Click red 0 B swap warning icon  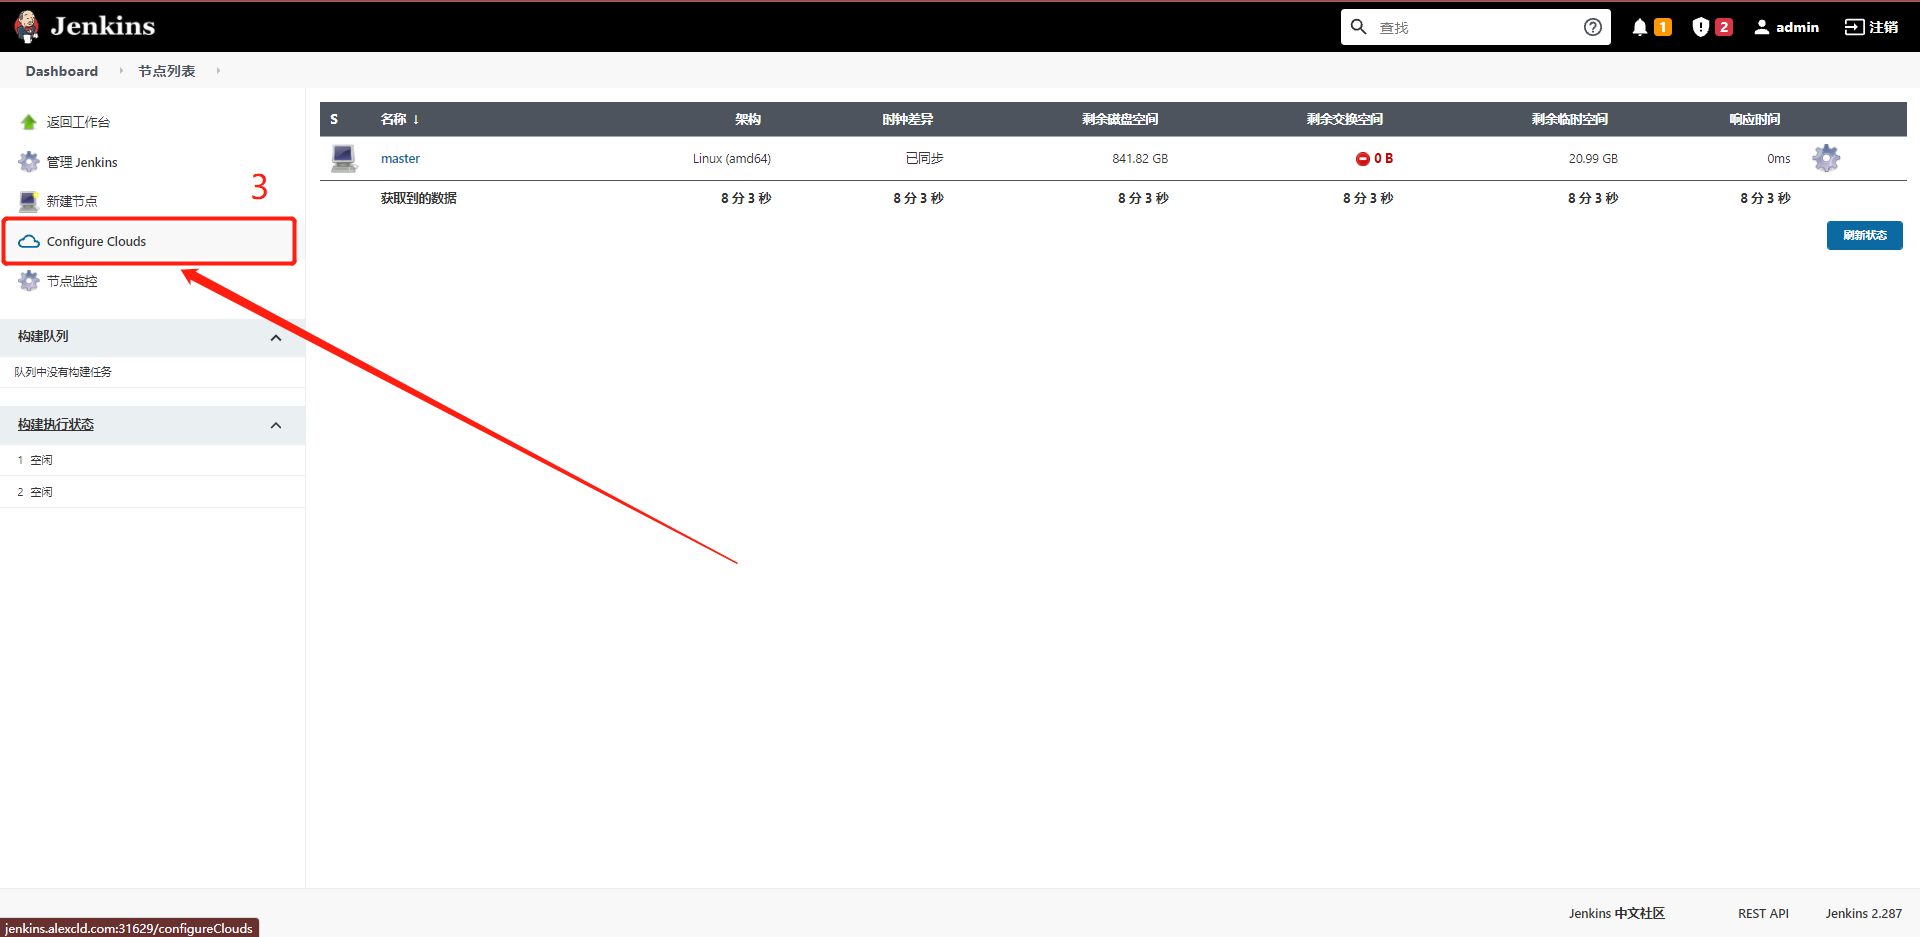1362,159
